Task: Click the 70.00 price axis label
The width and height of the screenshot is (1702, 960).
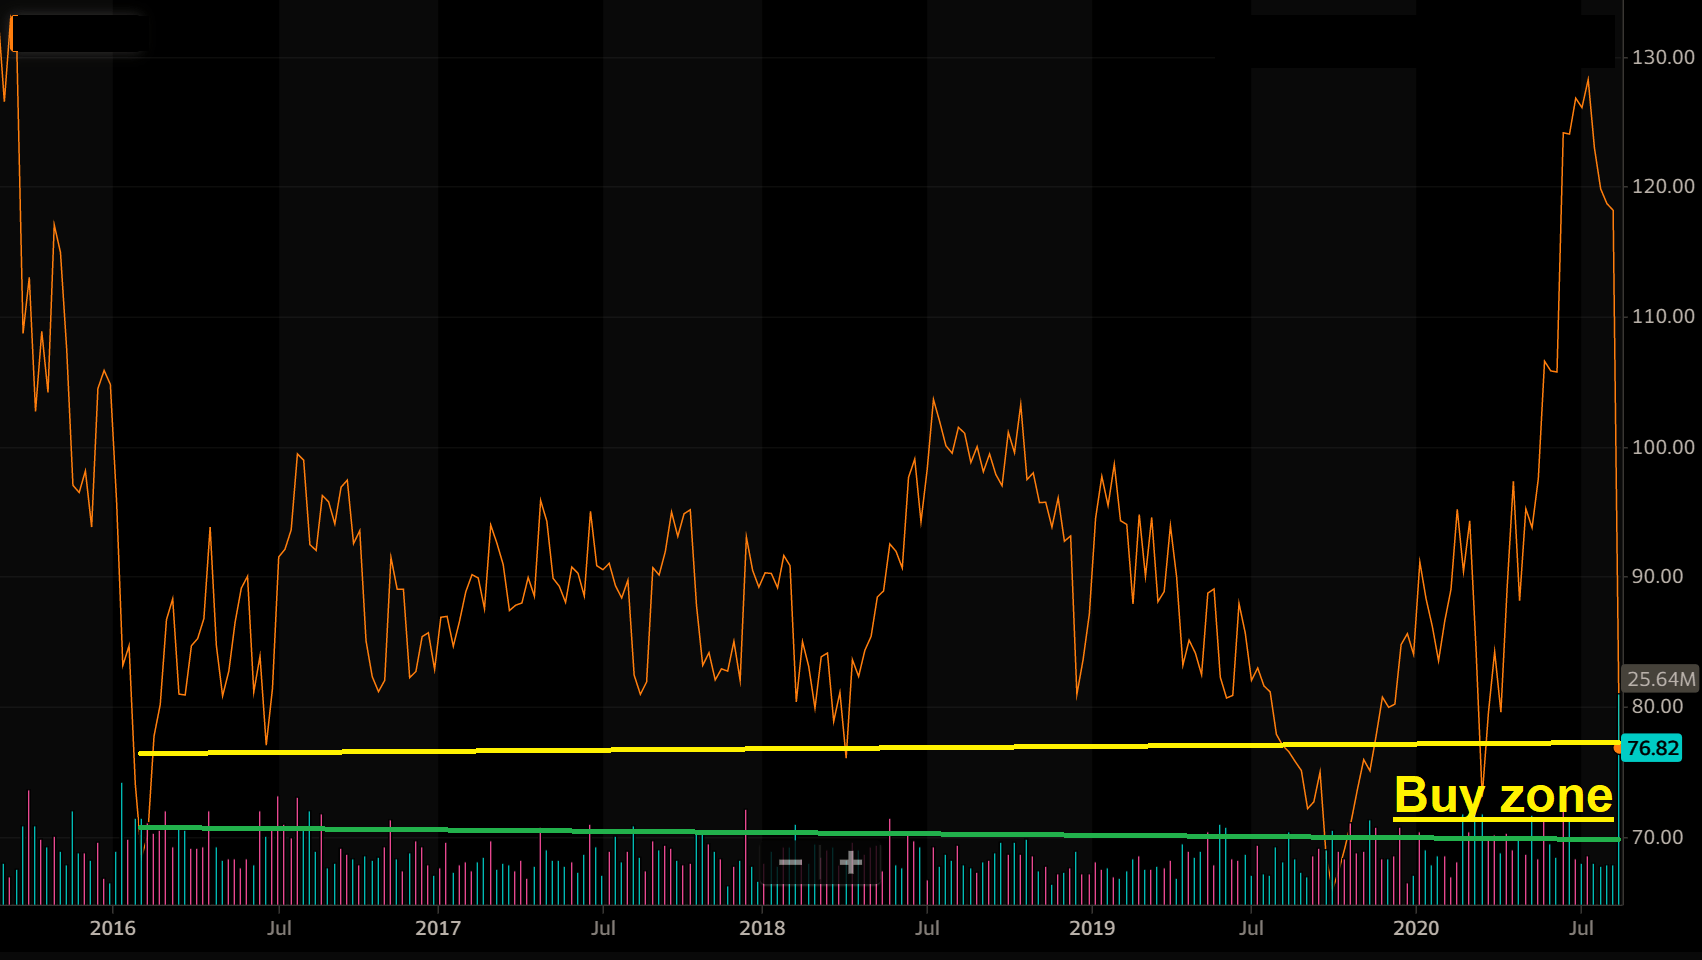Action: click(1658, 837)
